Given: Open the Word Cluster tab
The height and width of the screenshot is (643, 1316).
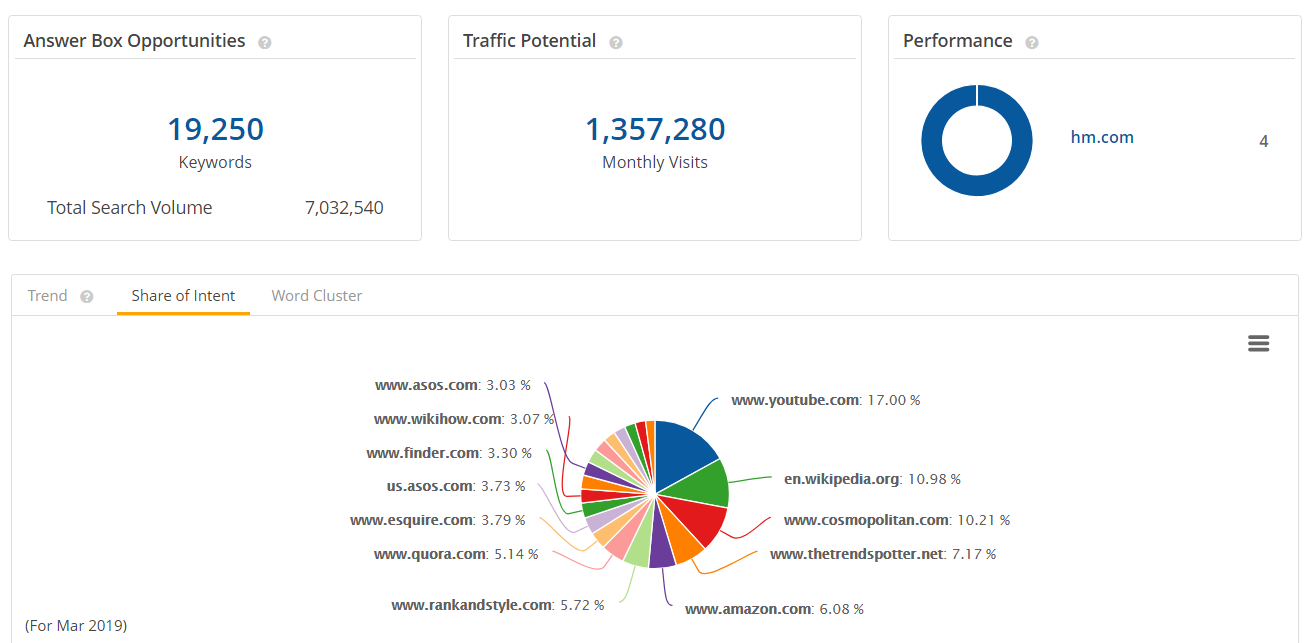Looking at the screenshot, I should point(317,296).
